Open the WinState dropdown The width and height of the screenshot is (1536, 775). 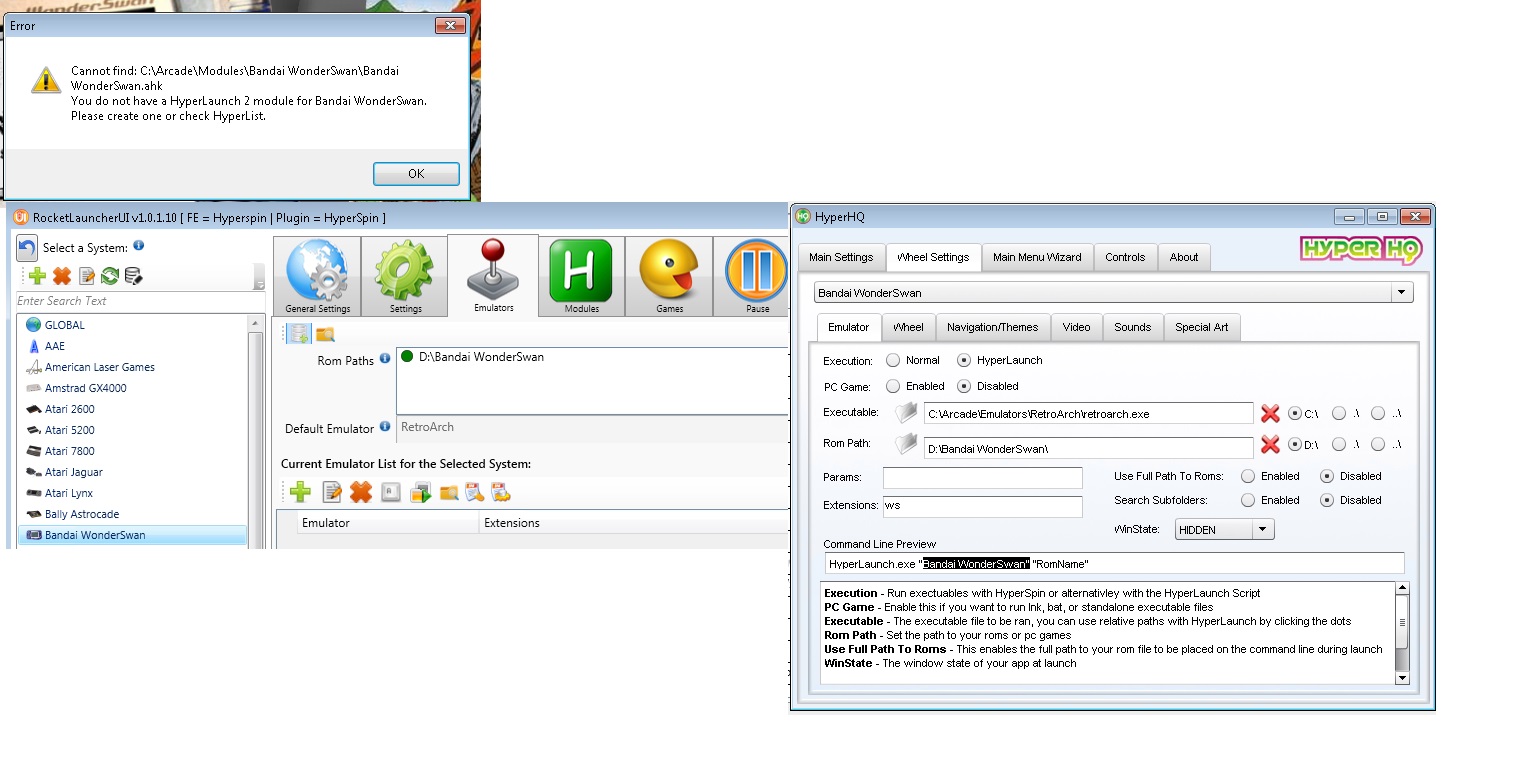pyautogui.click(x=1262, y=530)
